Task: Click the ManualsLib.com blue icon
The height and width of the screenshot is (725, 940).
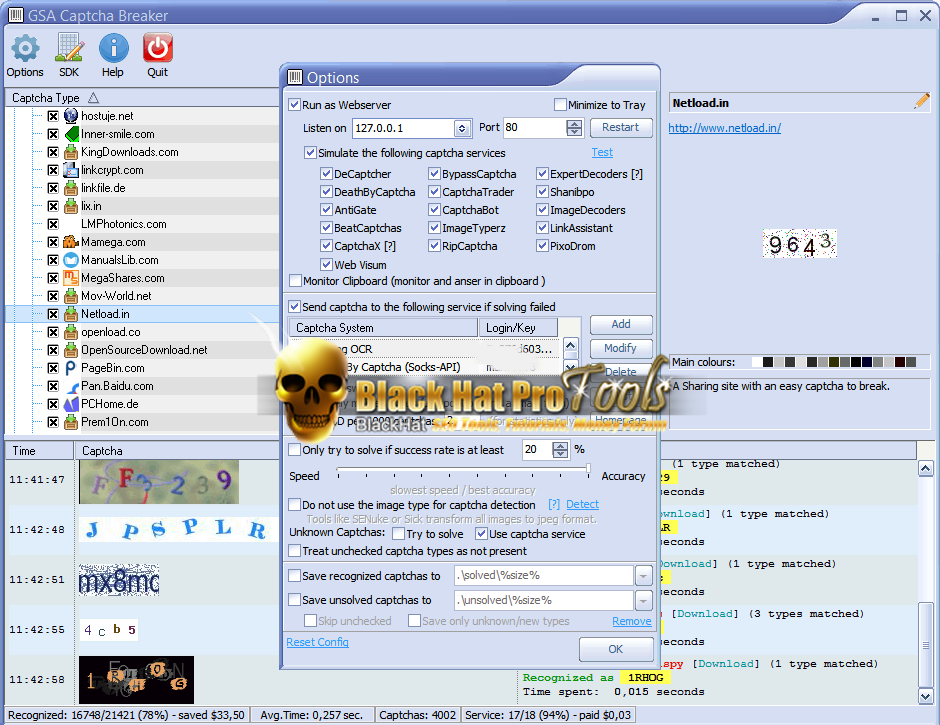Action: (71, 260)
